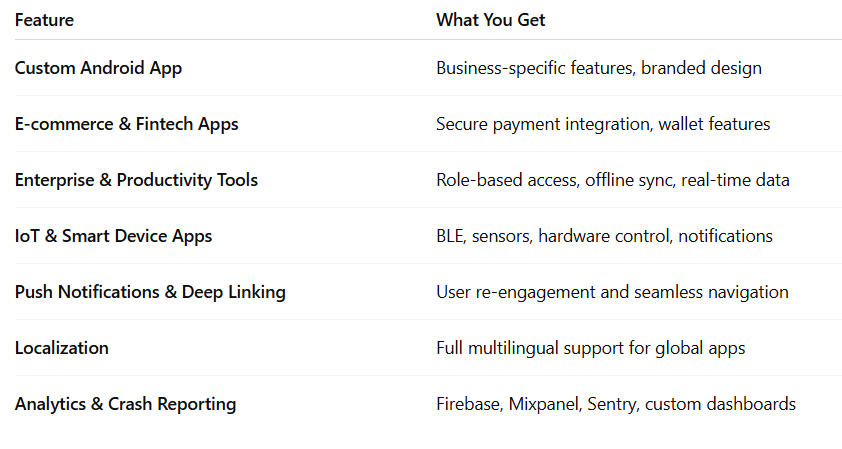Screen dimensions: 842x449
Task: Select the "IoT & Smart Device Apps" cell
Action: 113,236
